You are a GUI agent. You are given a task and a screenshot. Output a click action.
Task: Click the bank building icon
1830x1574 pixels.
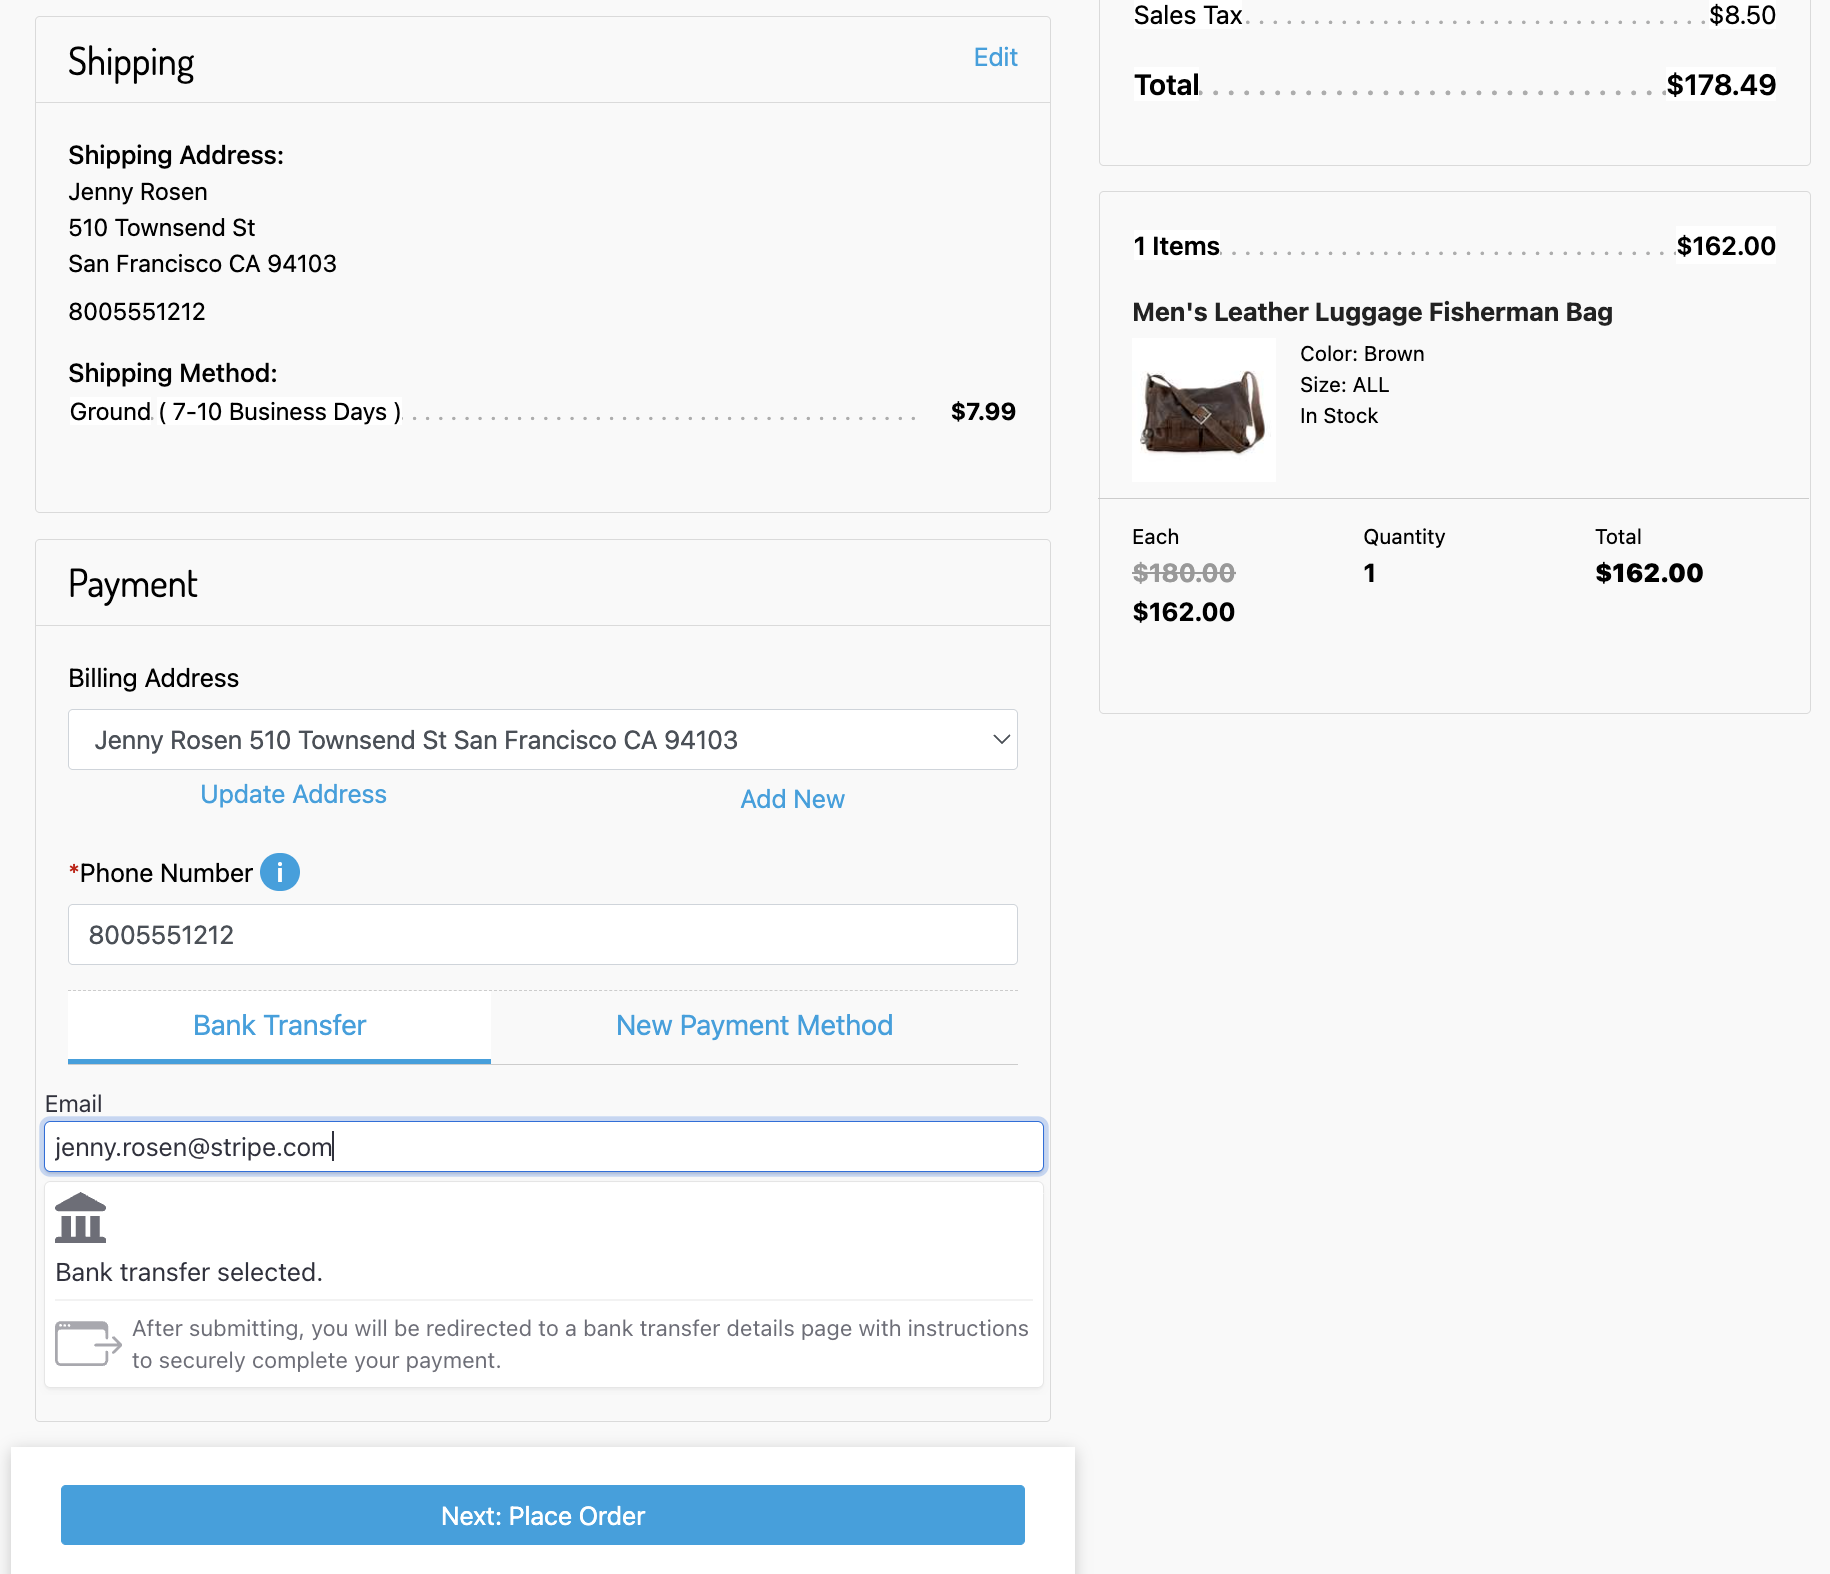tap(80, 1218)
